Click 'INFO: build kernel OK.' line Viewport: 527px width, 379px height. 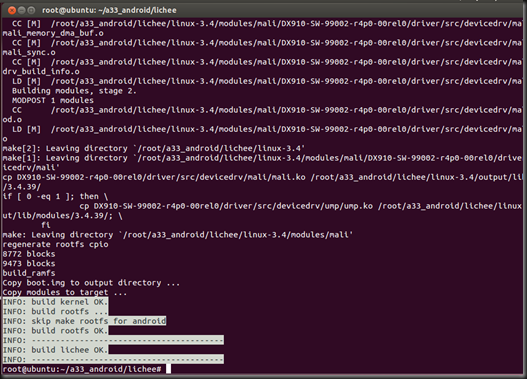[55, 302]
